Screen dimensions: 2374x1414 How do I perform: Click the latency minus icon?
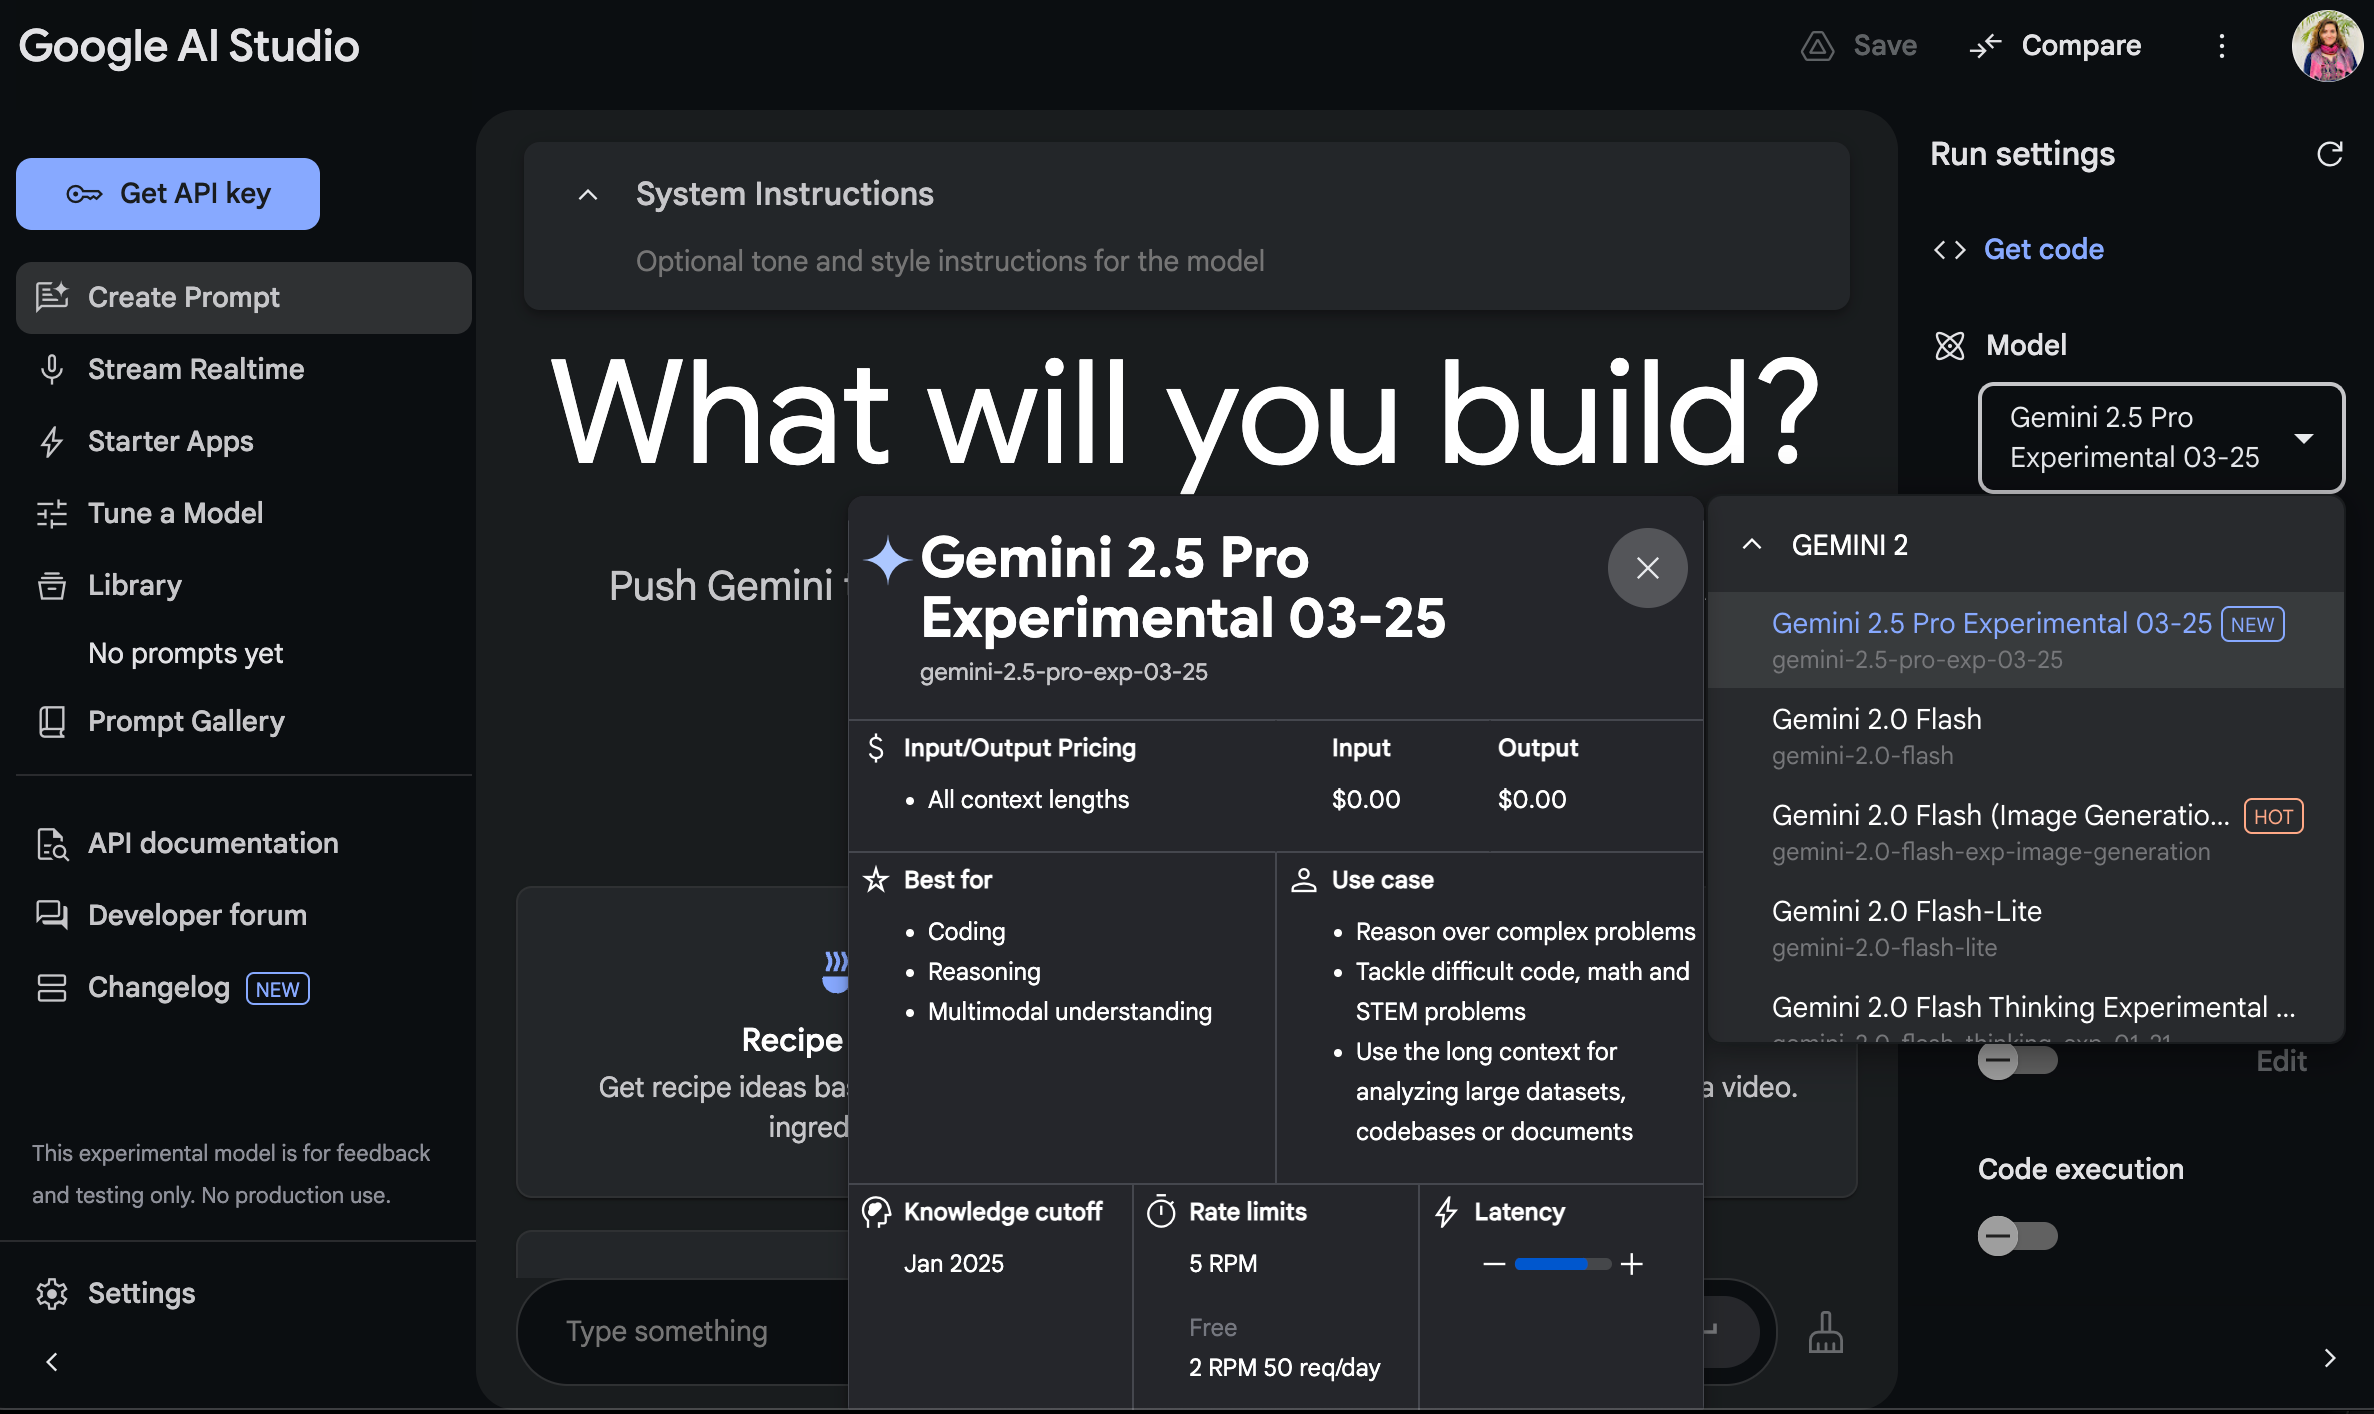point(1494,1264)
